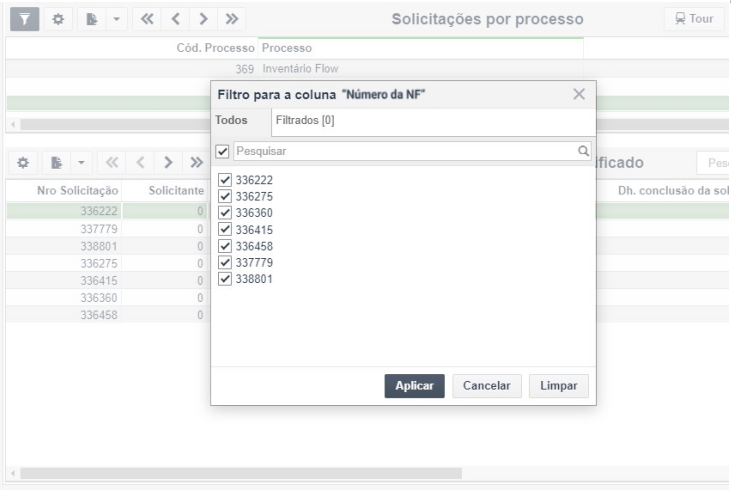Screen dimensions: 731x490
Task: Toggle the select-all checkbox beside Pesquisar
Action: pos(222,151)
